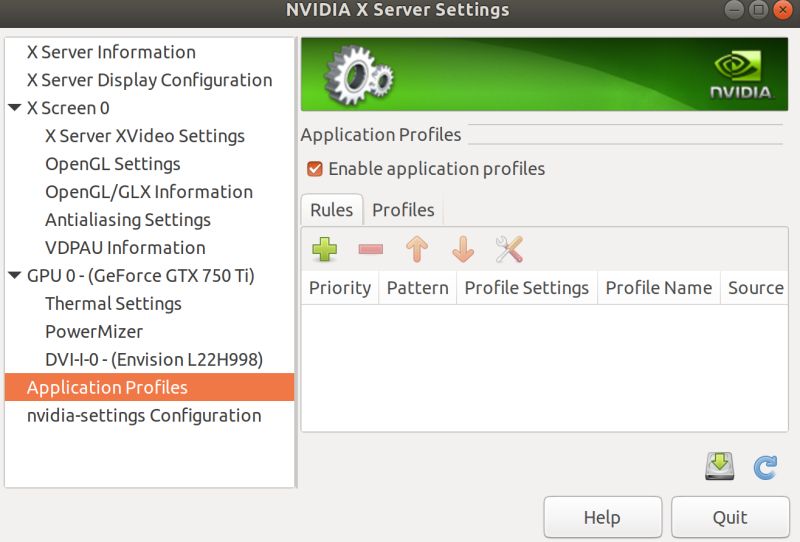
Task: Select Antialiasing Settings
Action: click(128, 220)
